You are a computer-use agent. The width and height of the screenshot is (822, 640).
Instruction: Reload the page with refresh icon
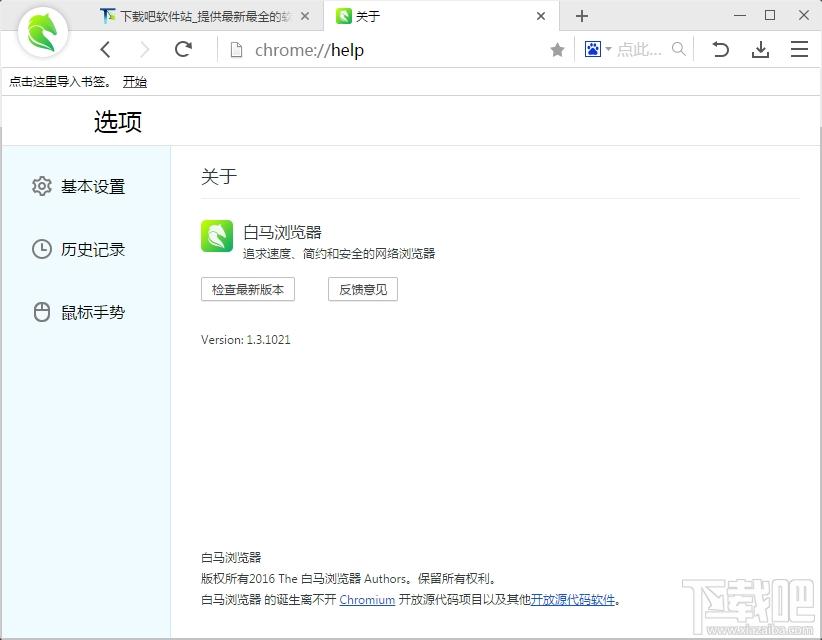[183, 49]
